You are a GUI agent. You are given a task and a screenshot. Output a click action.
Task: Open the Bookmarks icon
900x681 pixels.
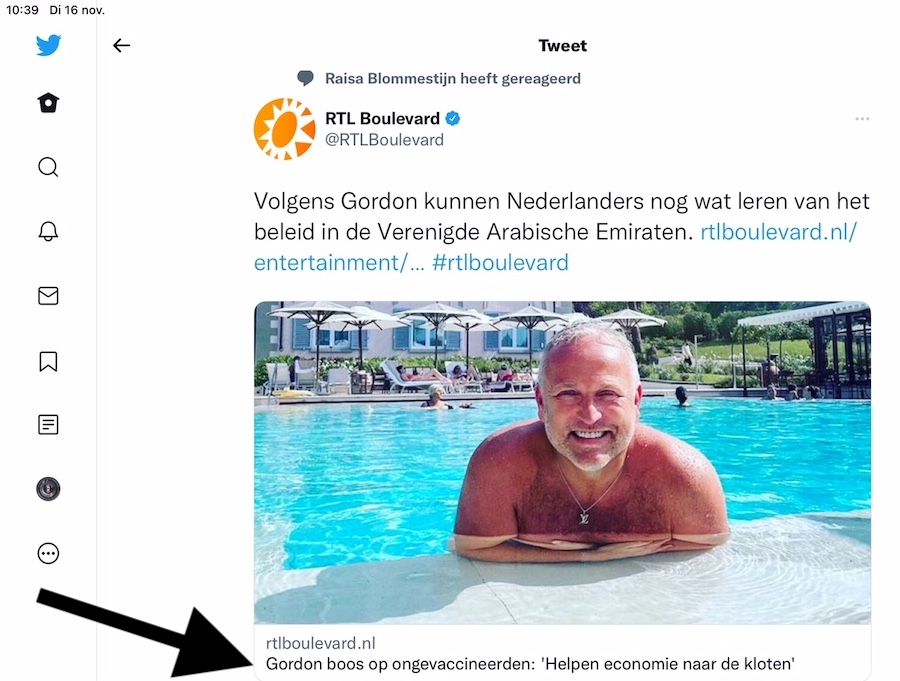48,362
